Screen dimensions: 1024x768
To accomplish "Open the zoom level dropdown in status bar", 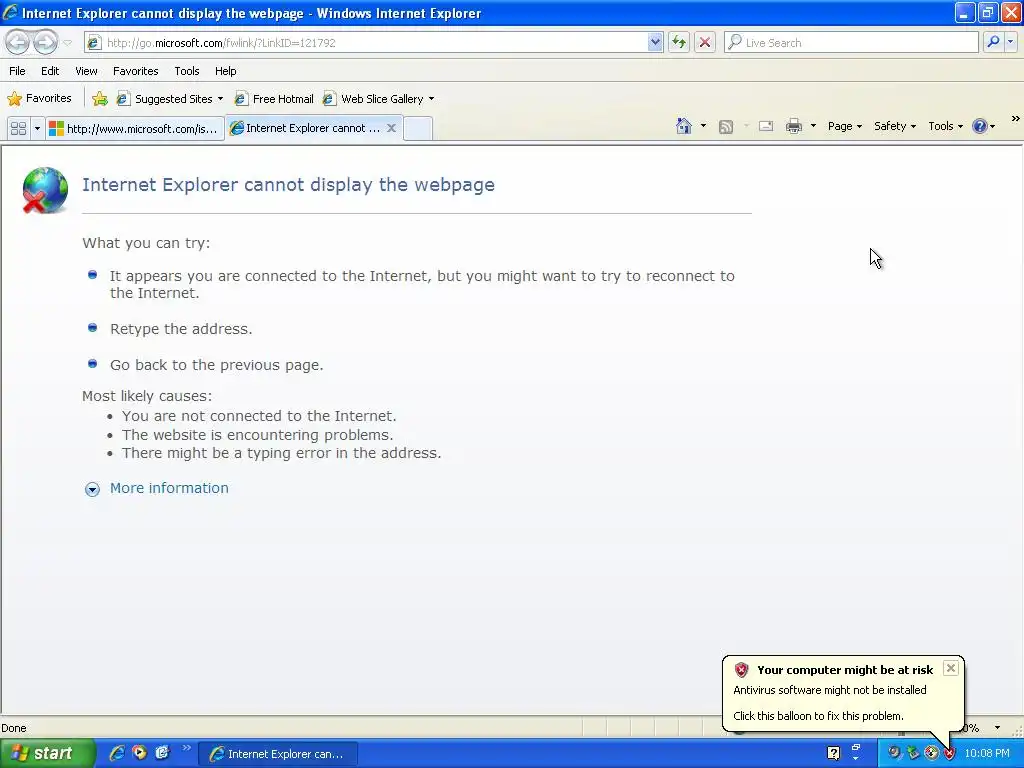I will [997, 728].
